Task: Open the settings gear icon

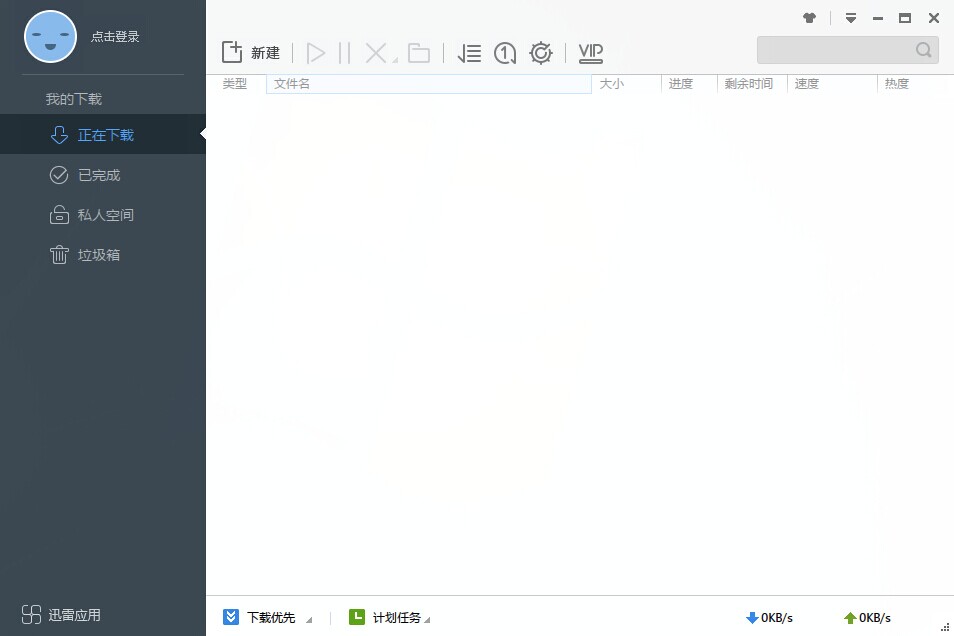Action: pos(540,52)
